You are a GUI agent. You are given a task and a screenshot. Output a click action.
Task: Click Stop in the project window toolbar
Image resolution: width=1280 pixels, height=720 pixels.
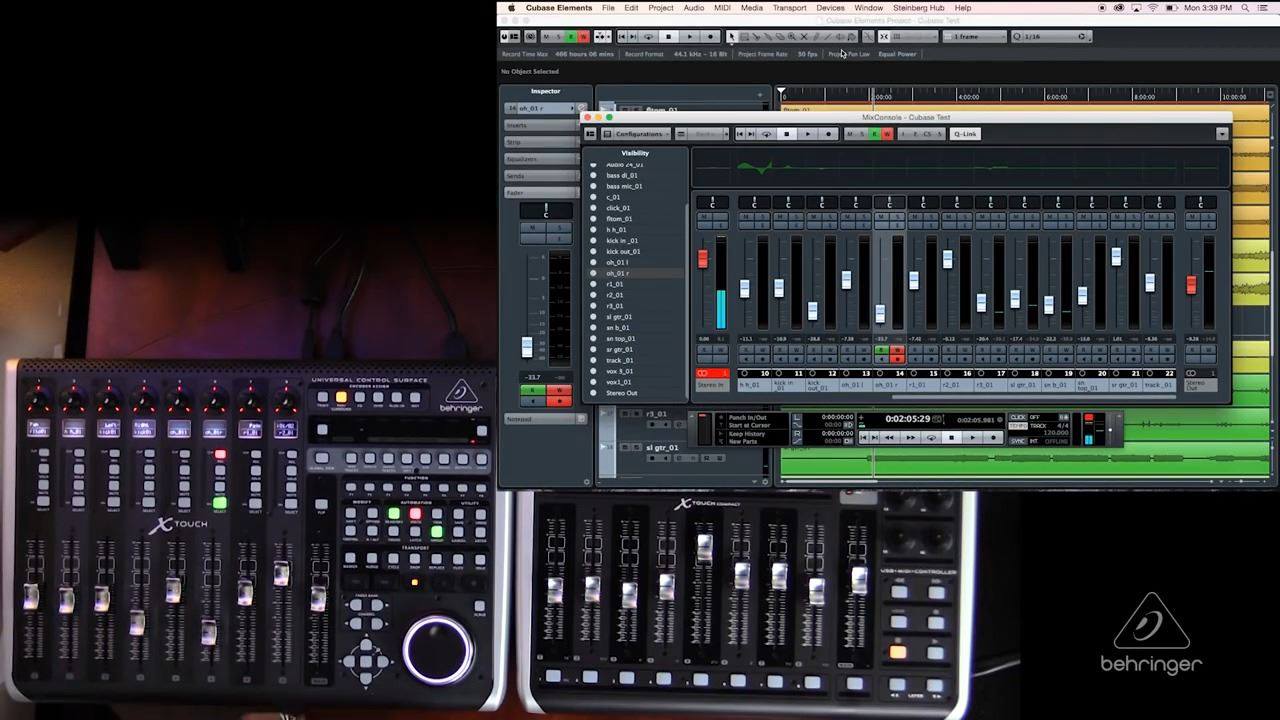[x=669, y=37]
